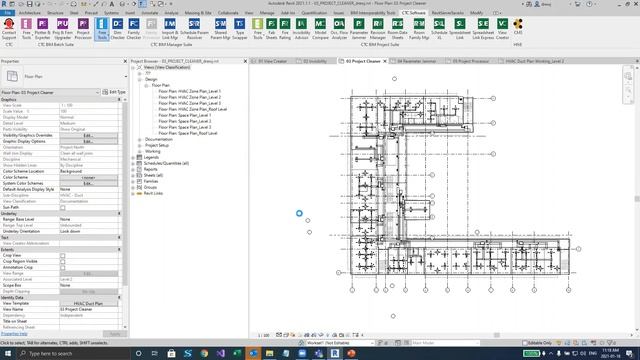Switch to Systems ribbon tab
640x360 pixels.
click(x=111, y=13)
